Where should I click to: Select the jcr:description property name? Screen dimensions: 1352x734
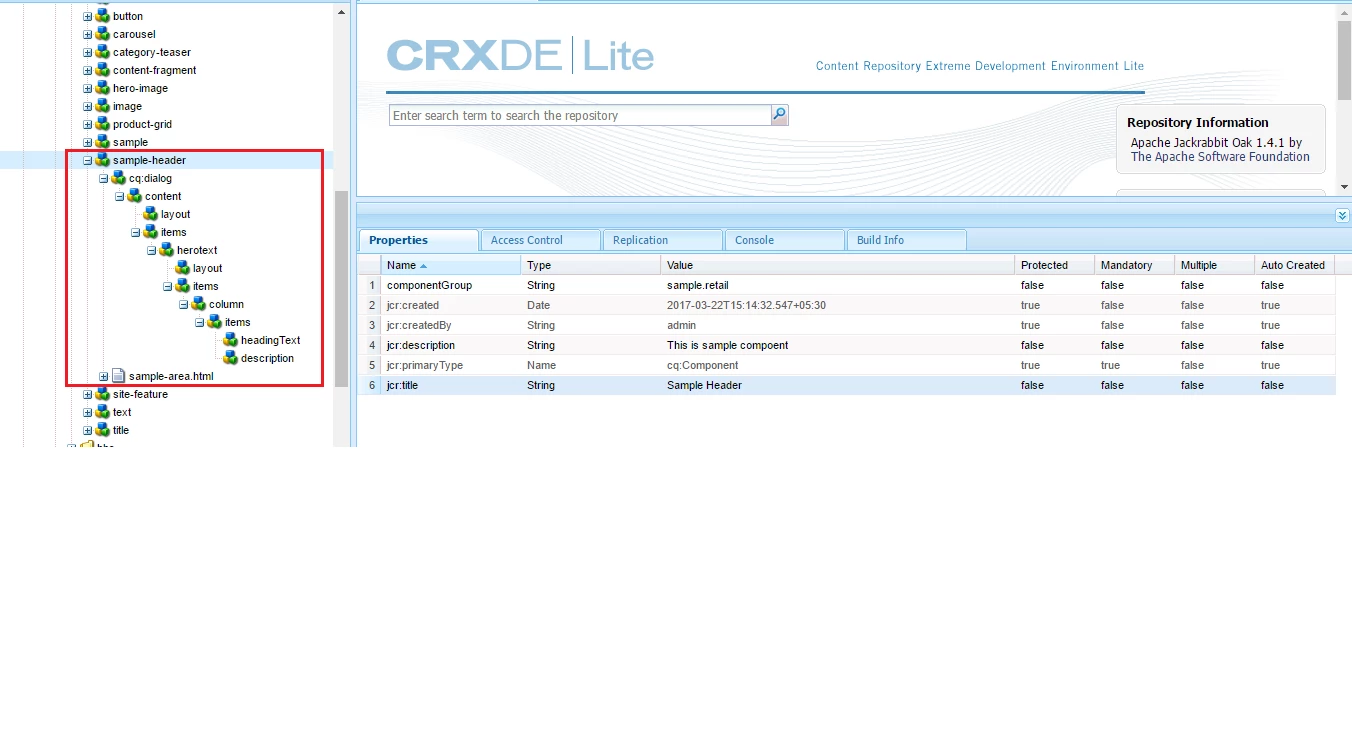click(x=421, y=345)
